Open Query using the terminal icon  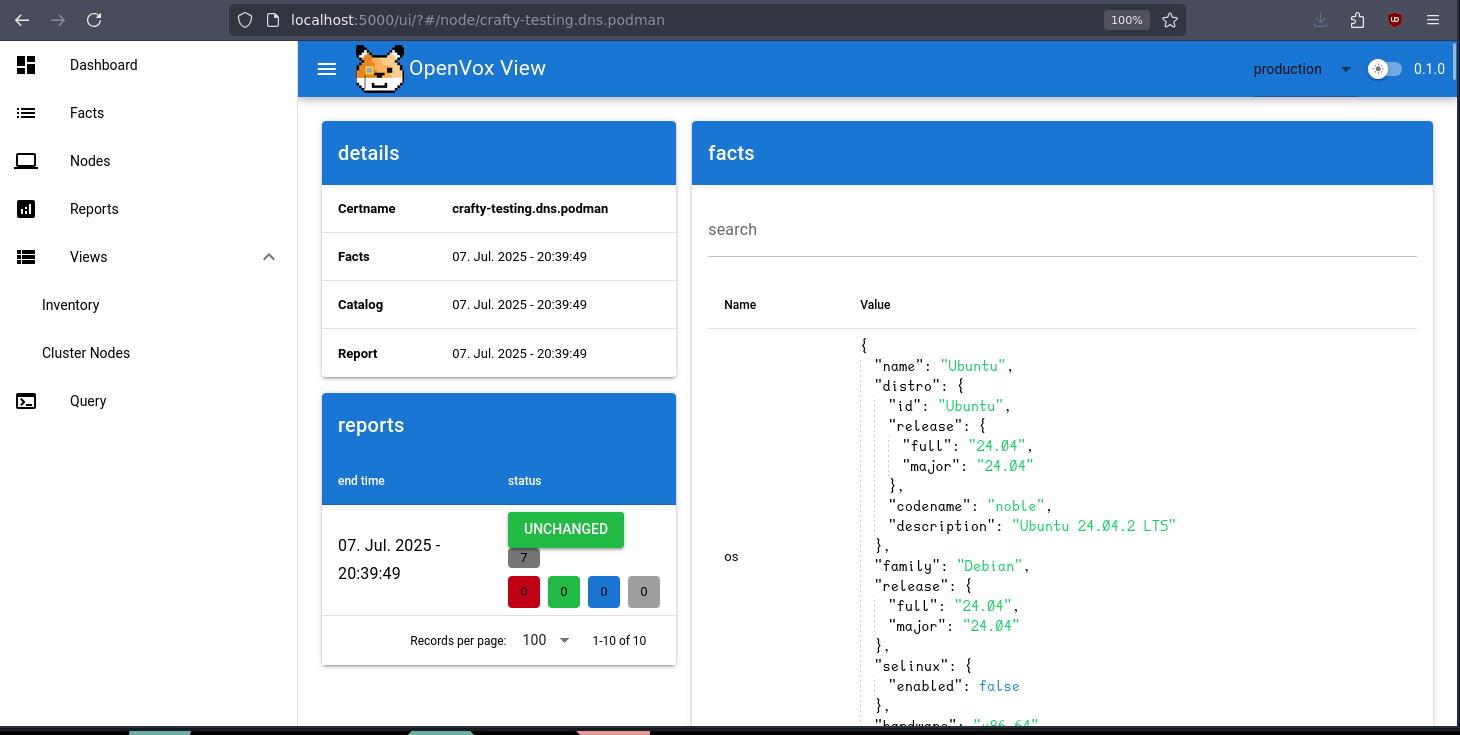pyautogui.click(x=26, y=400)
